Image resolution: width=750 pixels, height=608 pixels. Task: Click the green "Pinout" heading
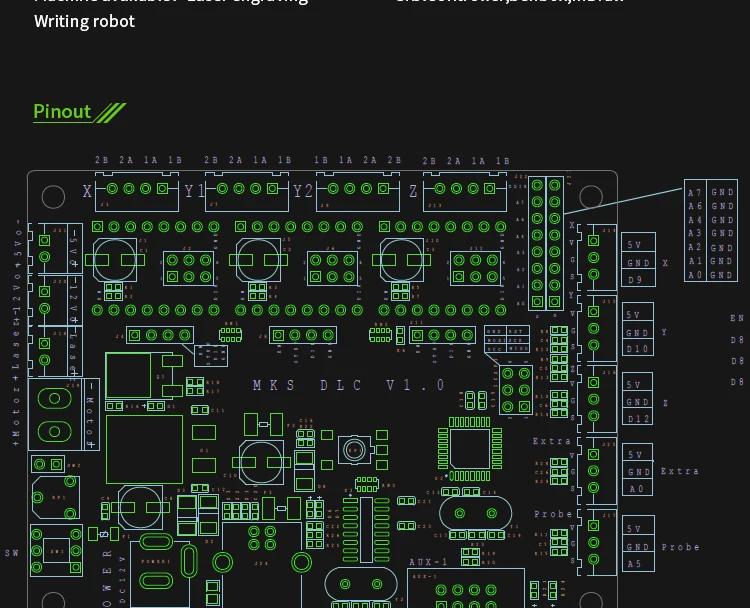(x=62, y=112)
